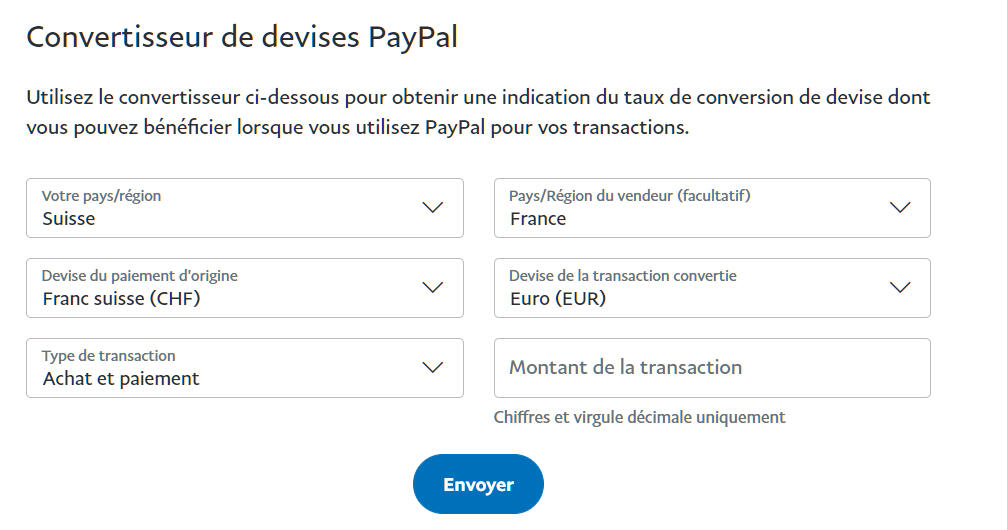Click the Devise de la transaction convertie label
Viewport: 1007px width, 530px height.
click(x=623, y=276)
